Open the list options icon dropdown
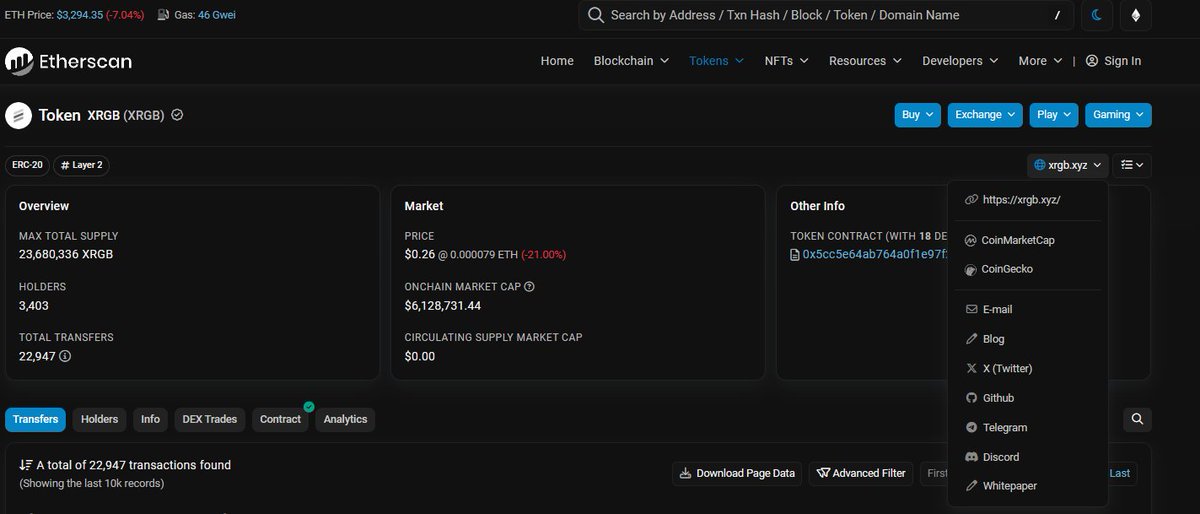 (1132, 165)
